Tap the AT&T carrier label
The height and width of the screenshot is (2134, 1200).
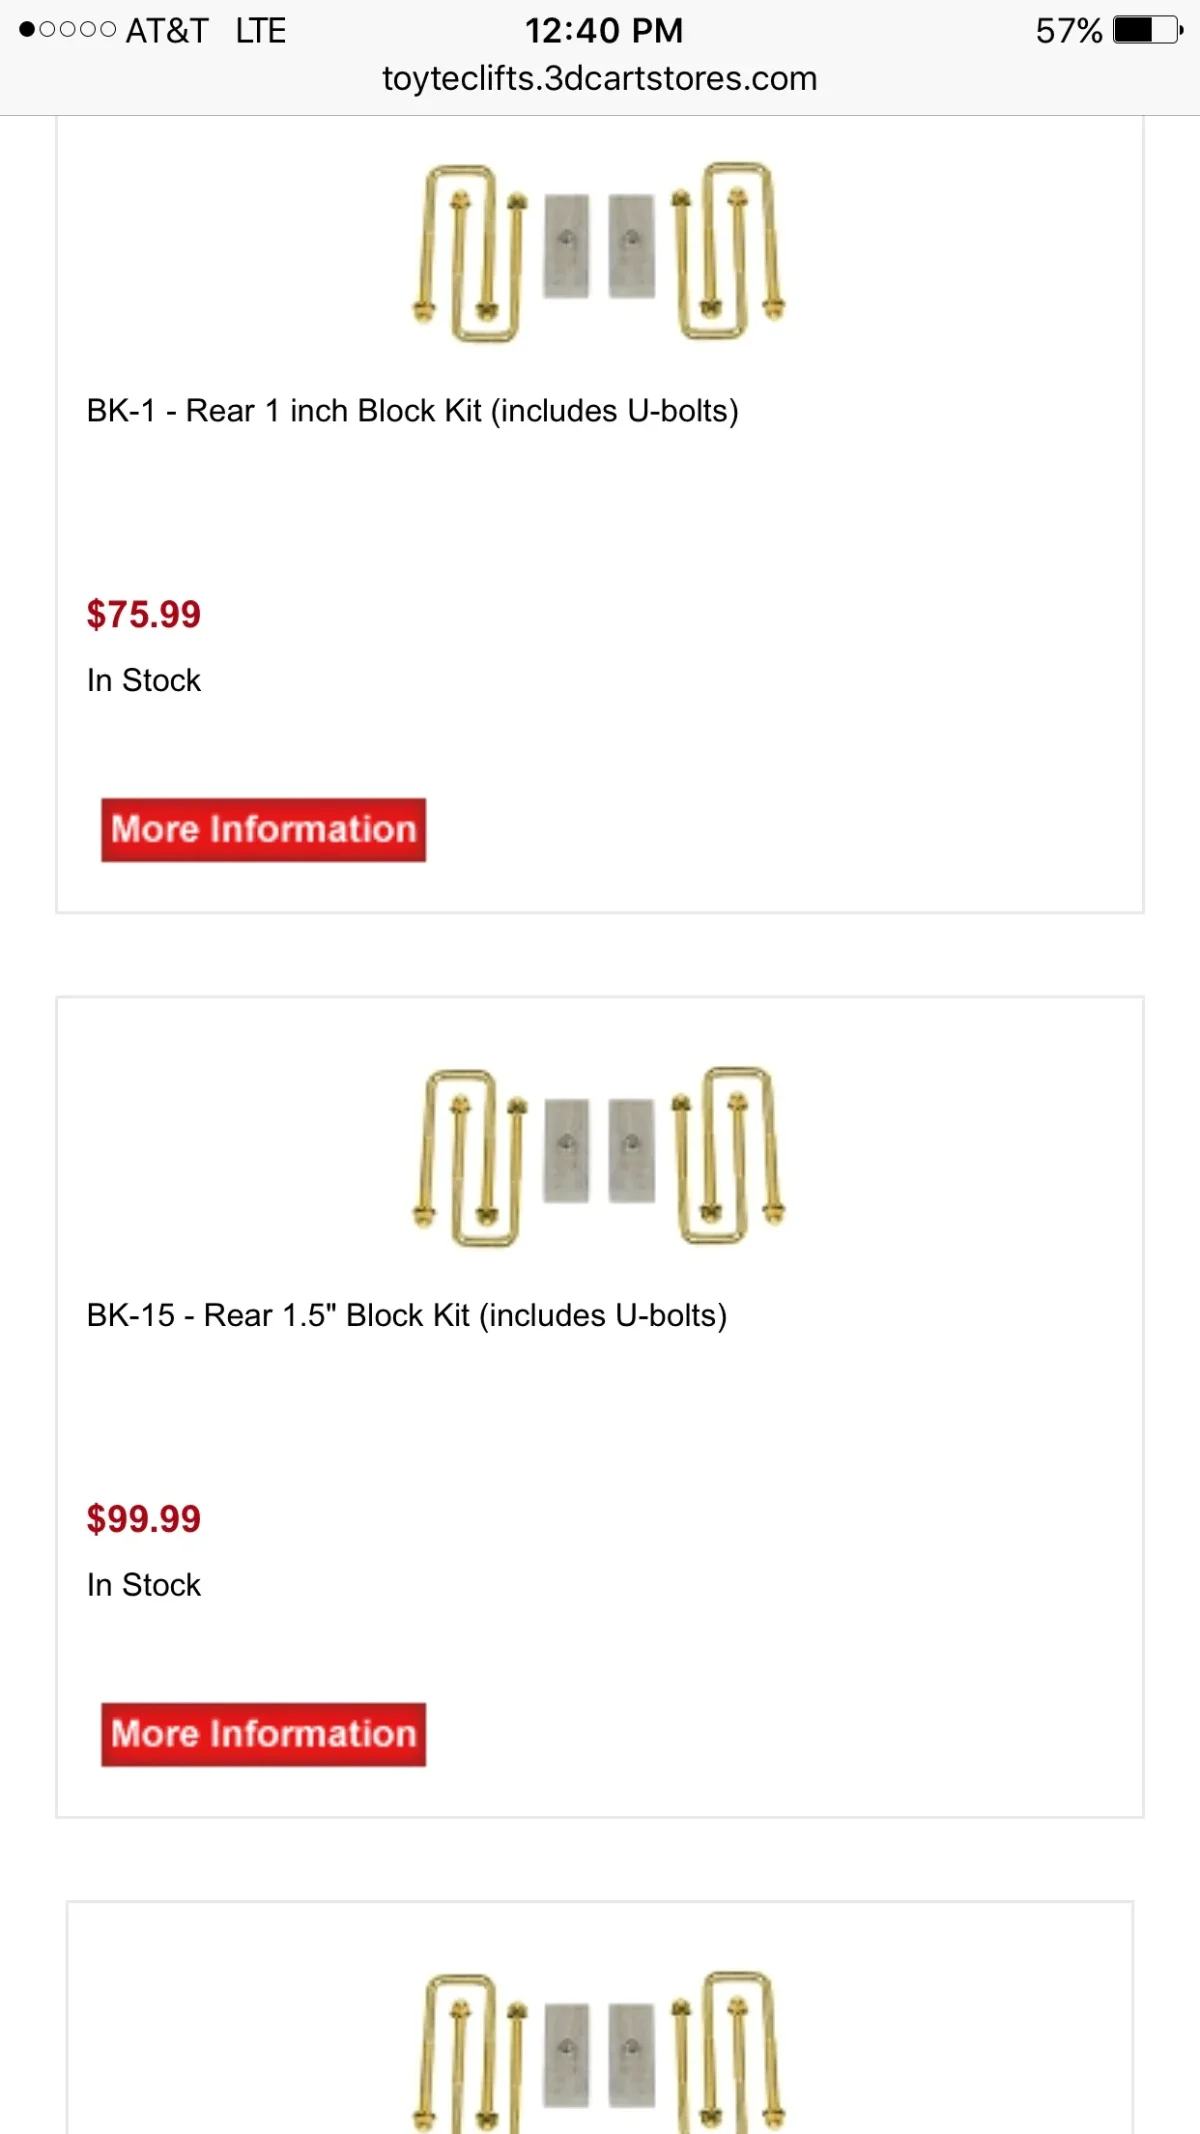167,30
